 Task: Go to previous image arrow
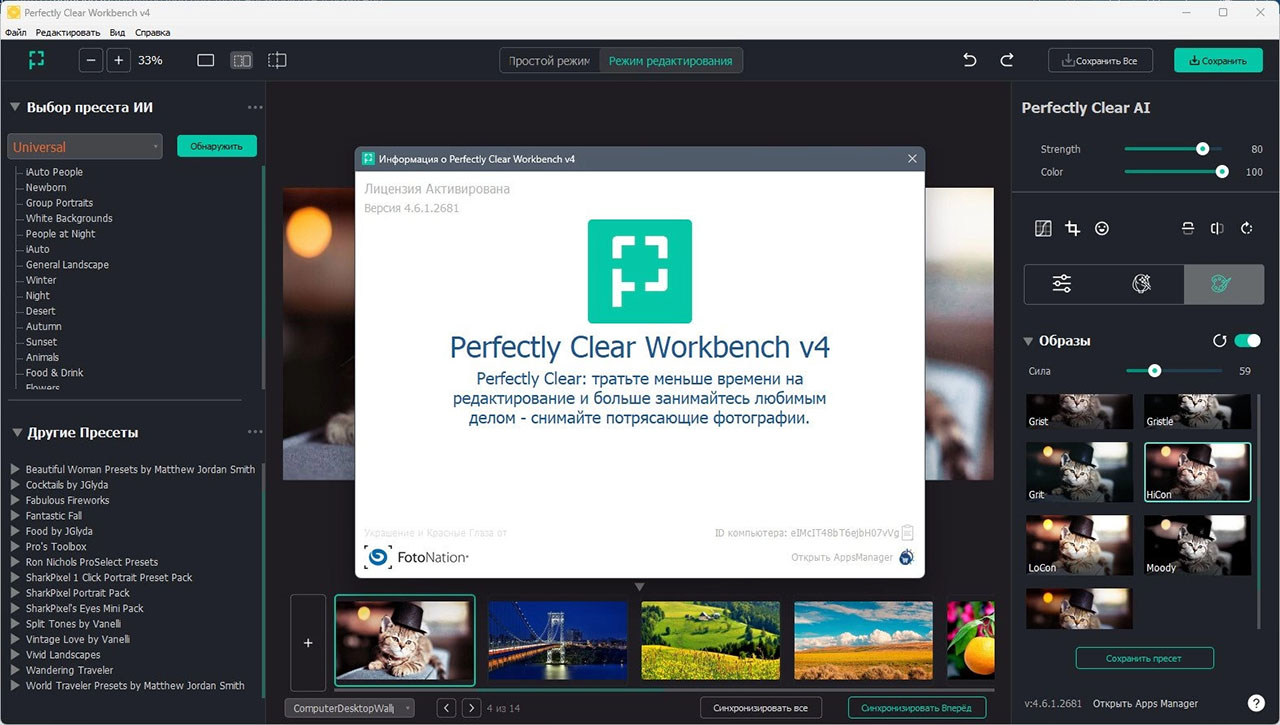447,708
